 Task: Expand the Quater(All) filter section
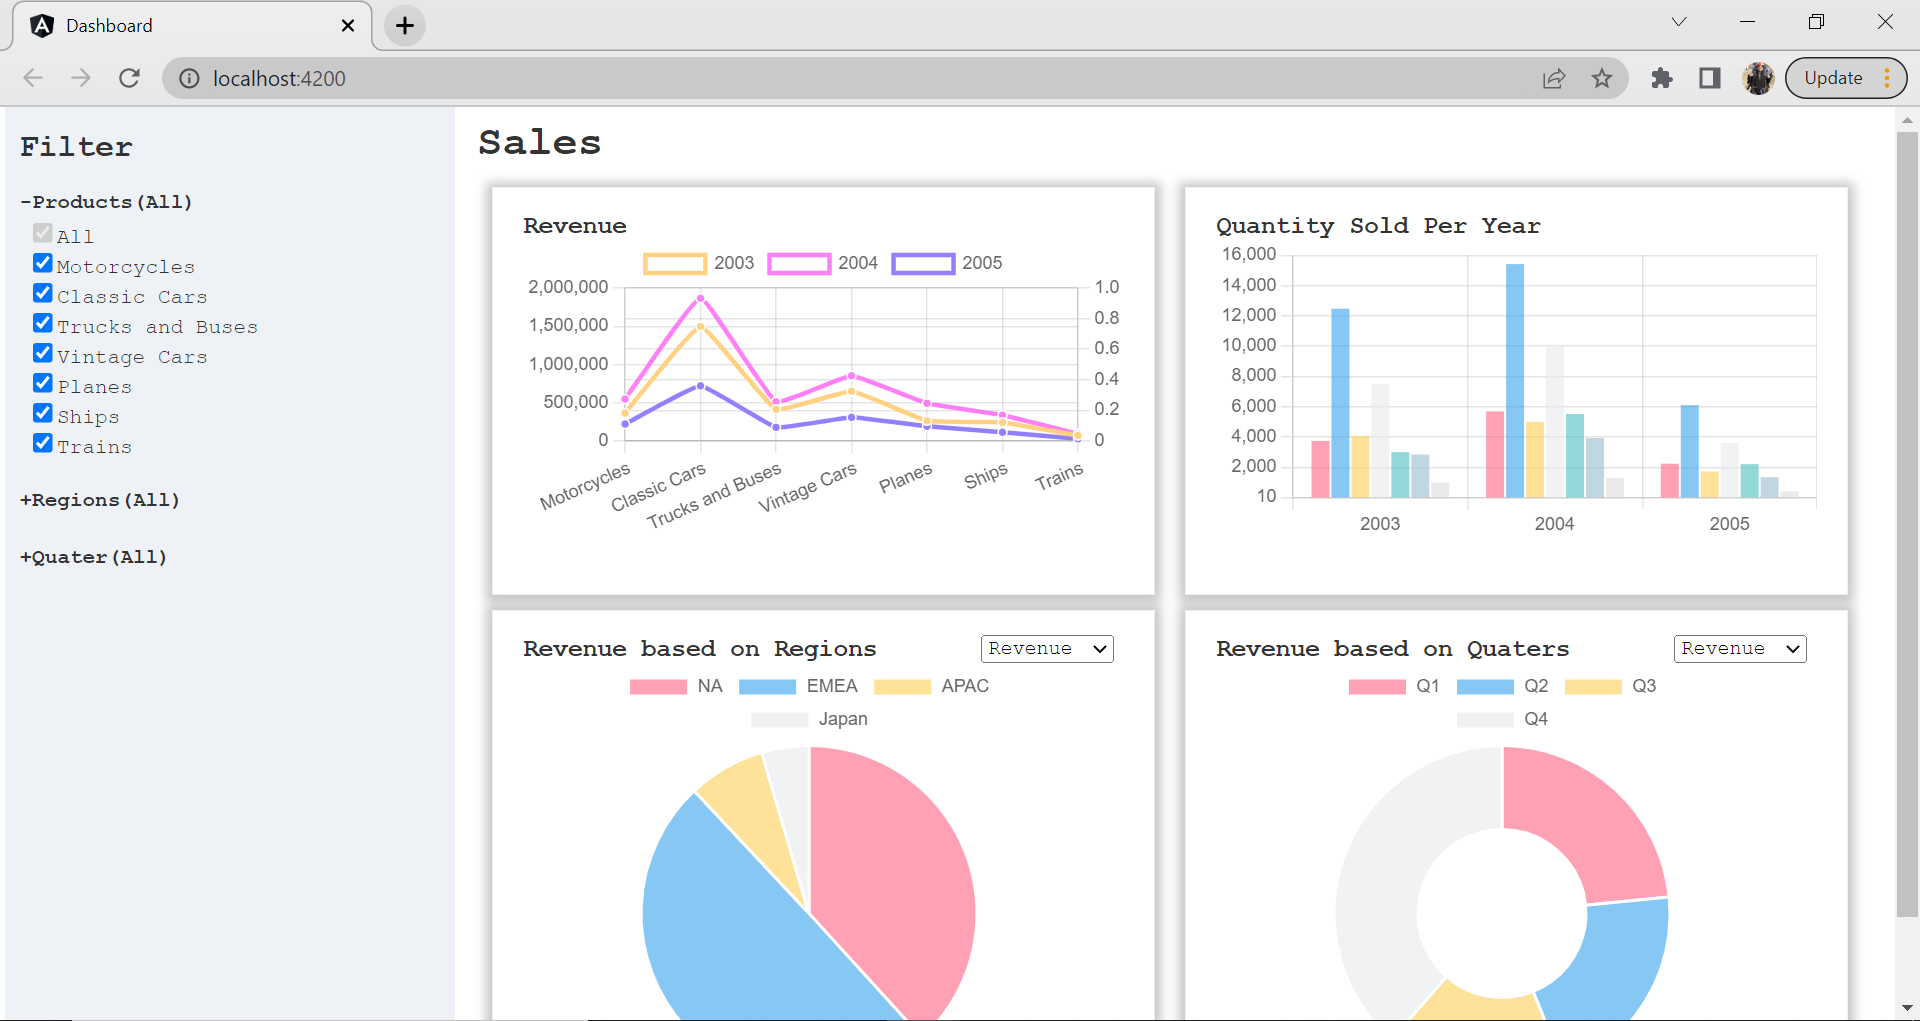[94, 557]
